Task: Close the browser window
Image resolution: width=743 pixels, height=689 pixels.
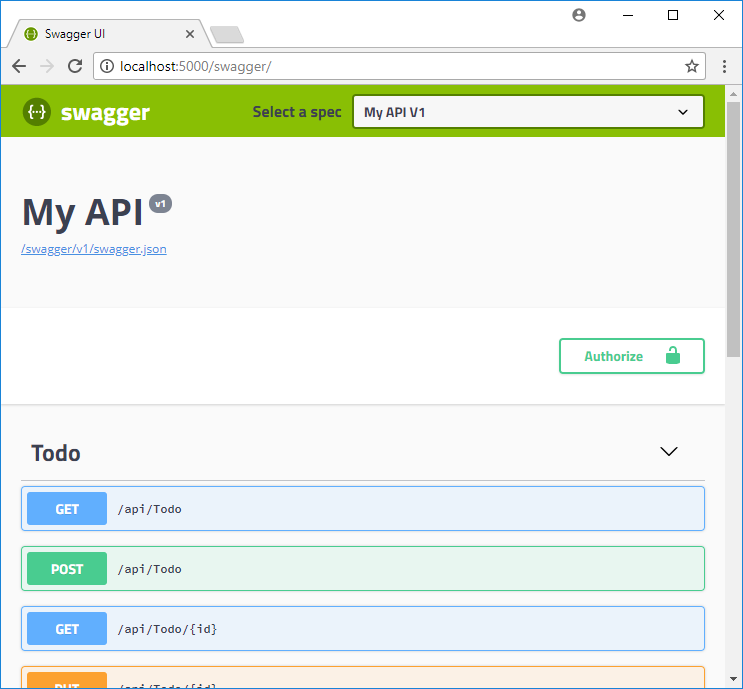Action: point(718,15)
